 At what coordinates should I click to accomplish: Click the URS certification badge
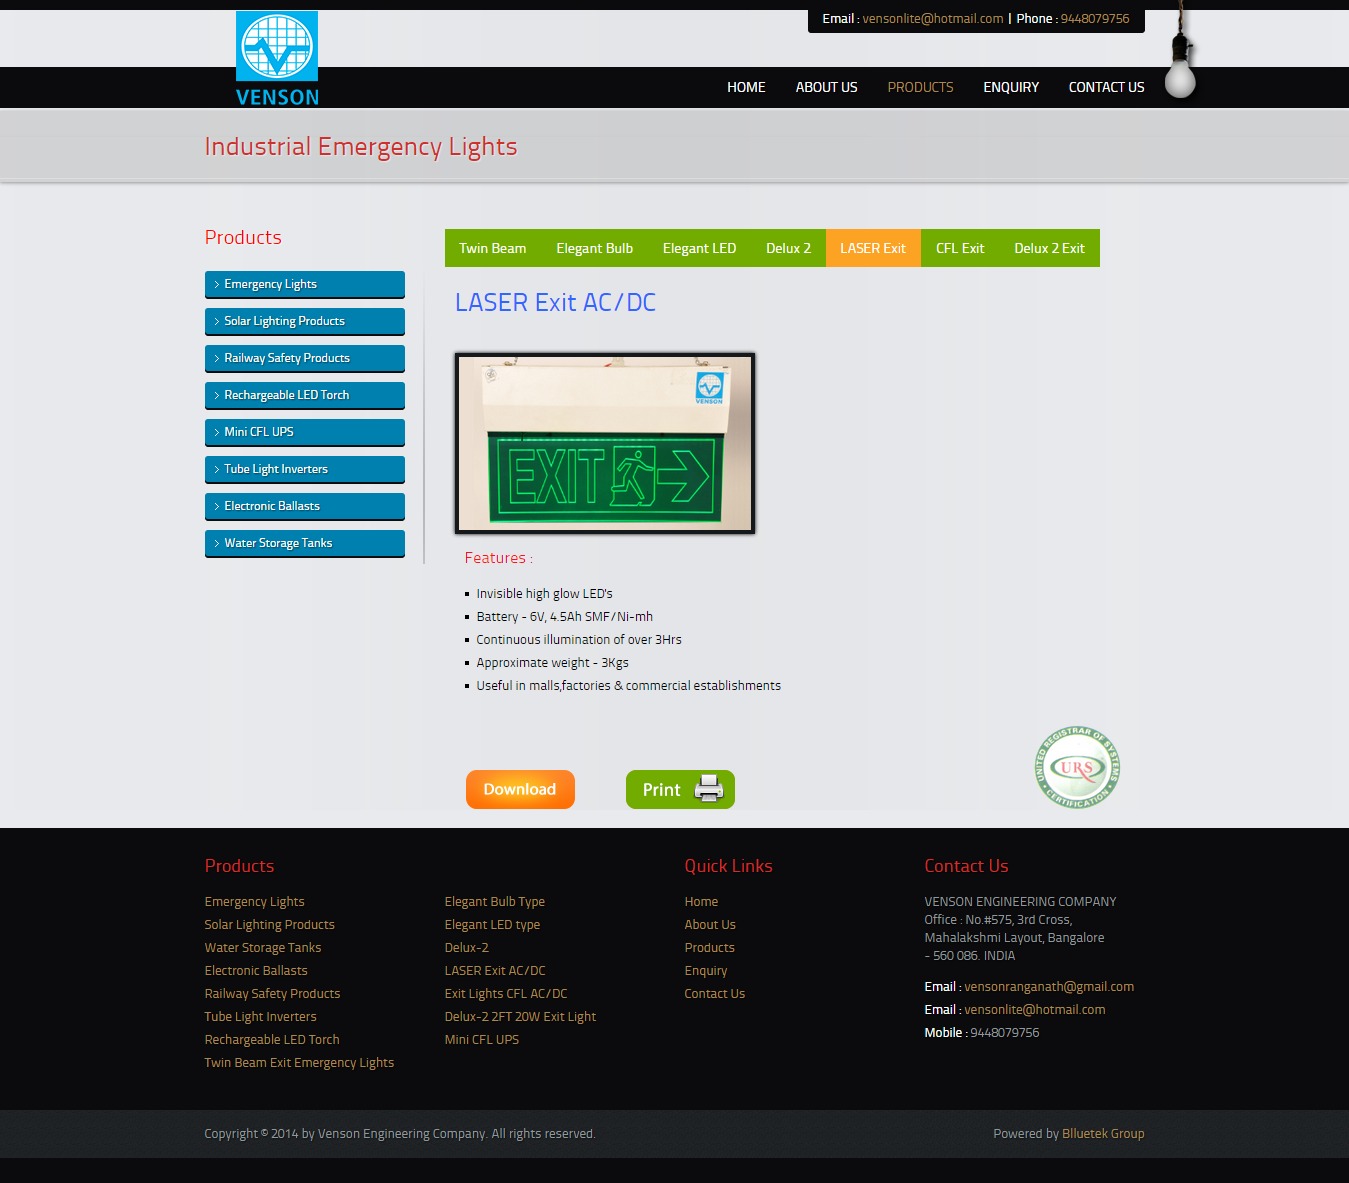(1077, 768)
